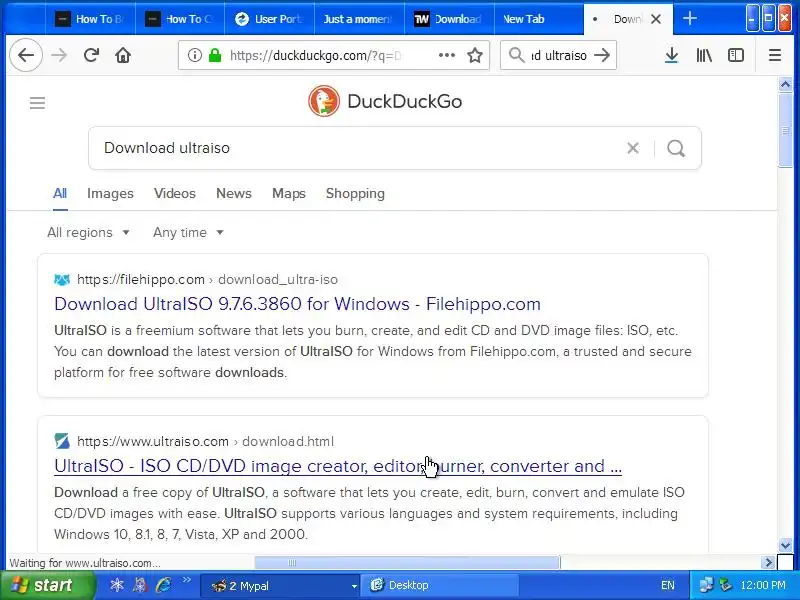This screenshot has height=600, width=800.
Task: Run search with DuckDuckGo magnifier button
Action: [676, 148]
